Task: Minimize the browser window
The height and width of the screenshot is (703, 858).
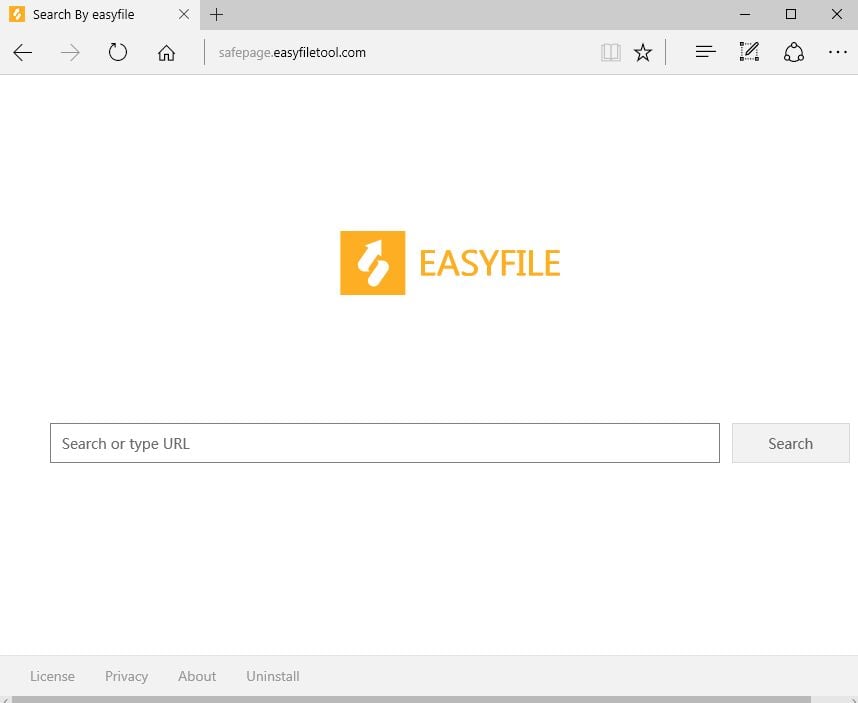Action: (x=745, y=14)
